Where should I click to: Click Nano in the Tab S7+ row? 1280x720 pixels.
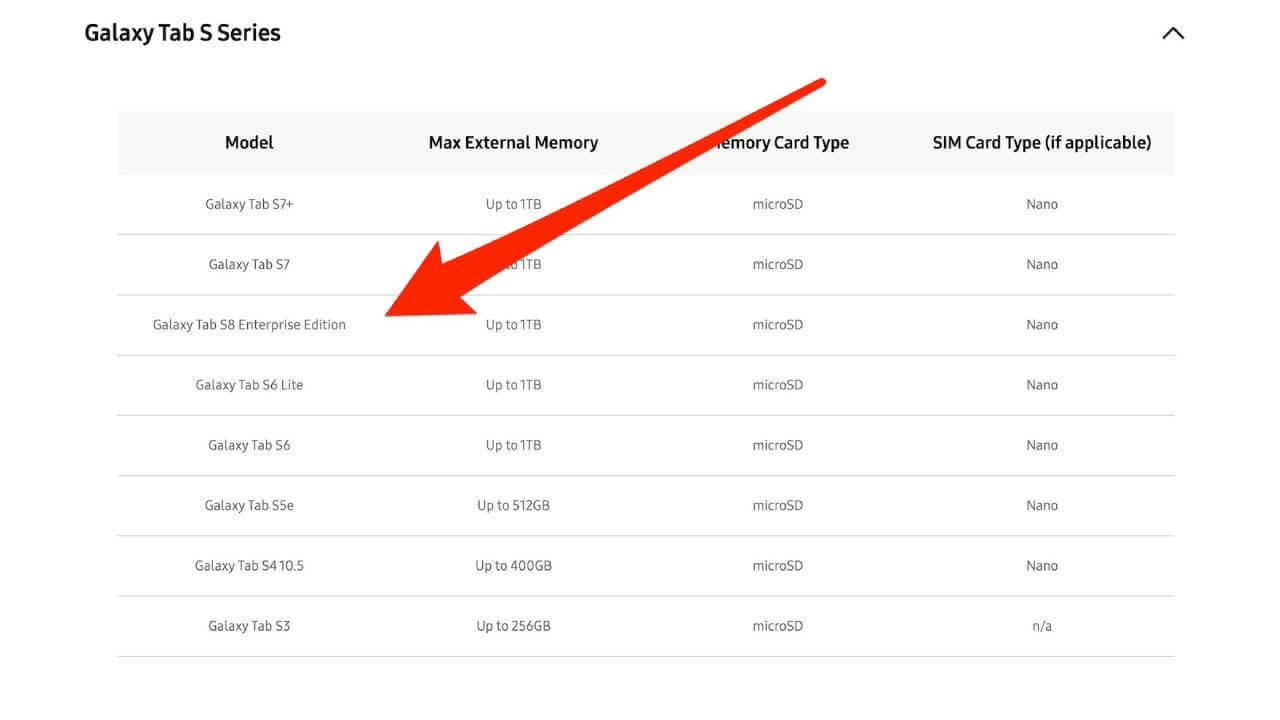coord(1042,204)
